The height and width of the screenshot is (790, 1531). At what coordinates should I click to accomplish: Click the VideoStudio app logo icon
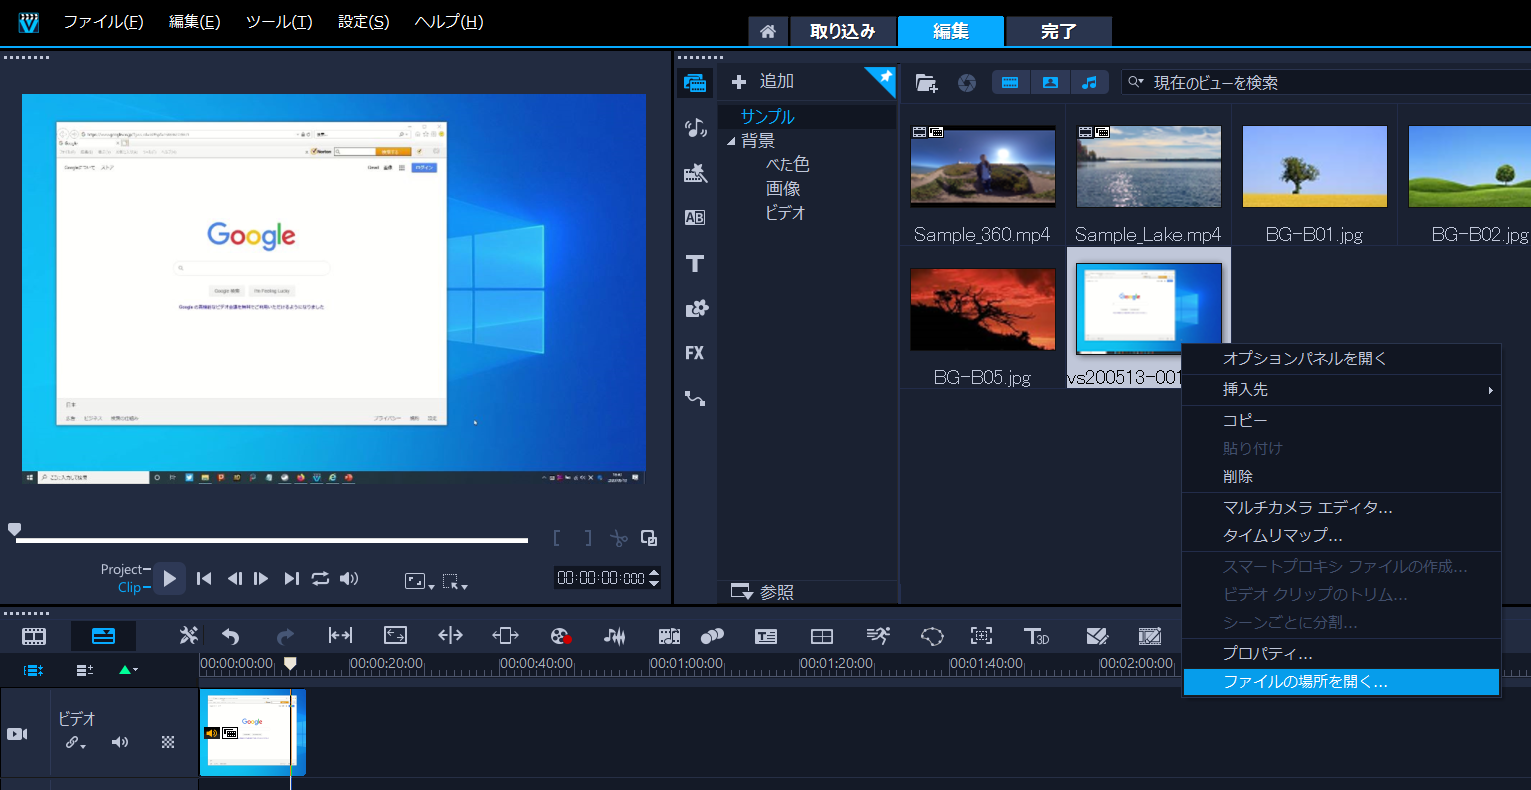pyautogui.click(x=29, y=22)
